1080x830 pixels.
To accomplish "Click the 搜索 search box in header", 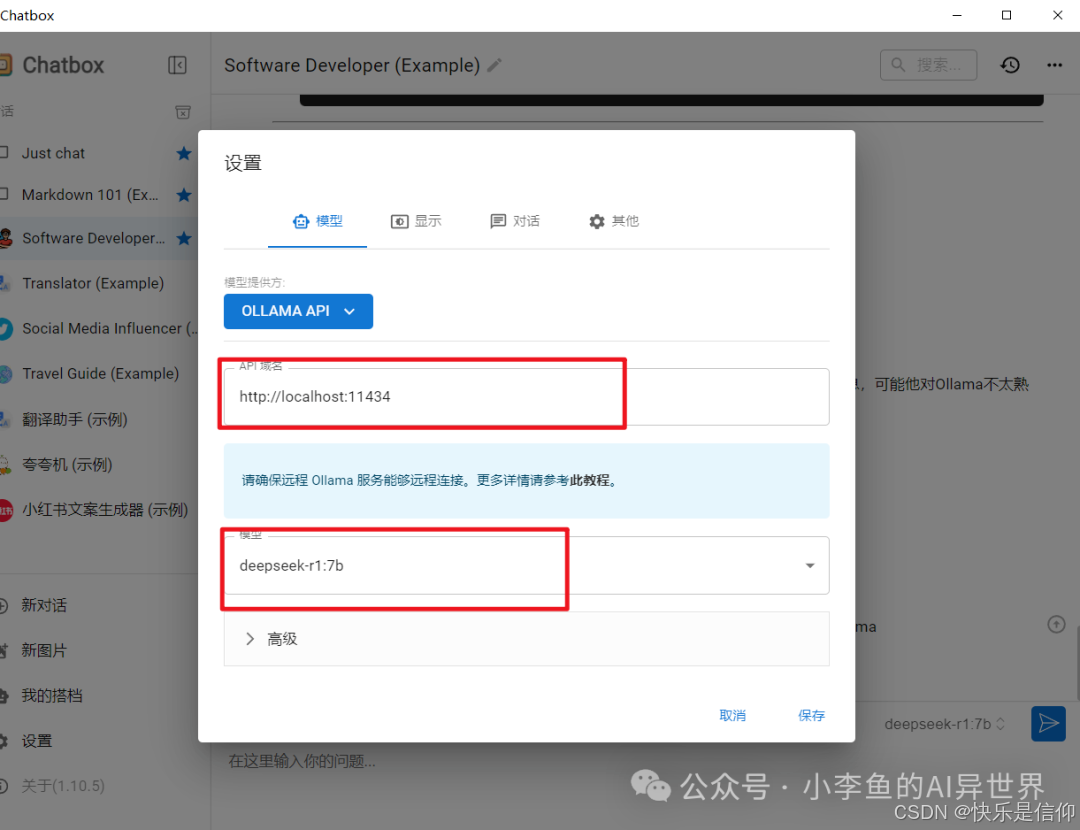I will pyautogui.click(x=928, y=65).
